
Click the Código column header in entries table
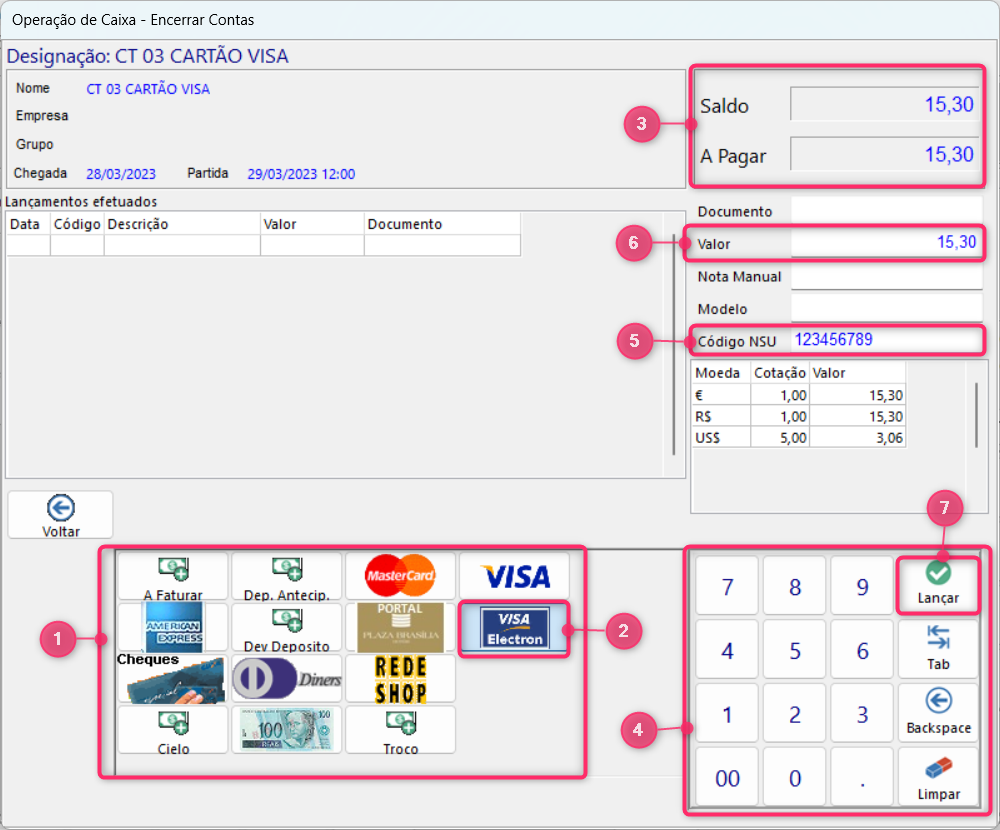pyautogui.click(x=77, y=224)
